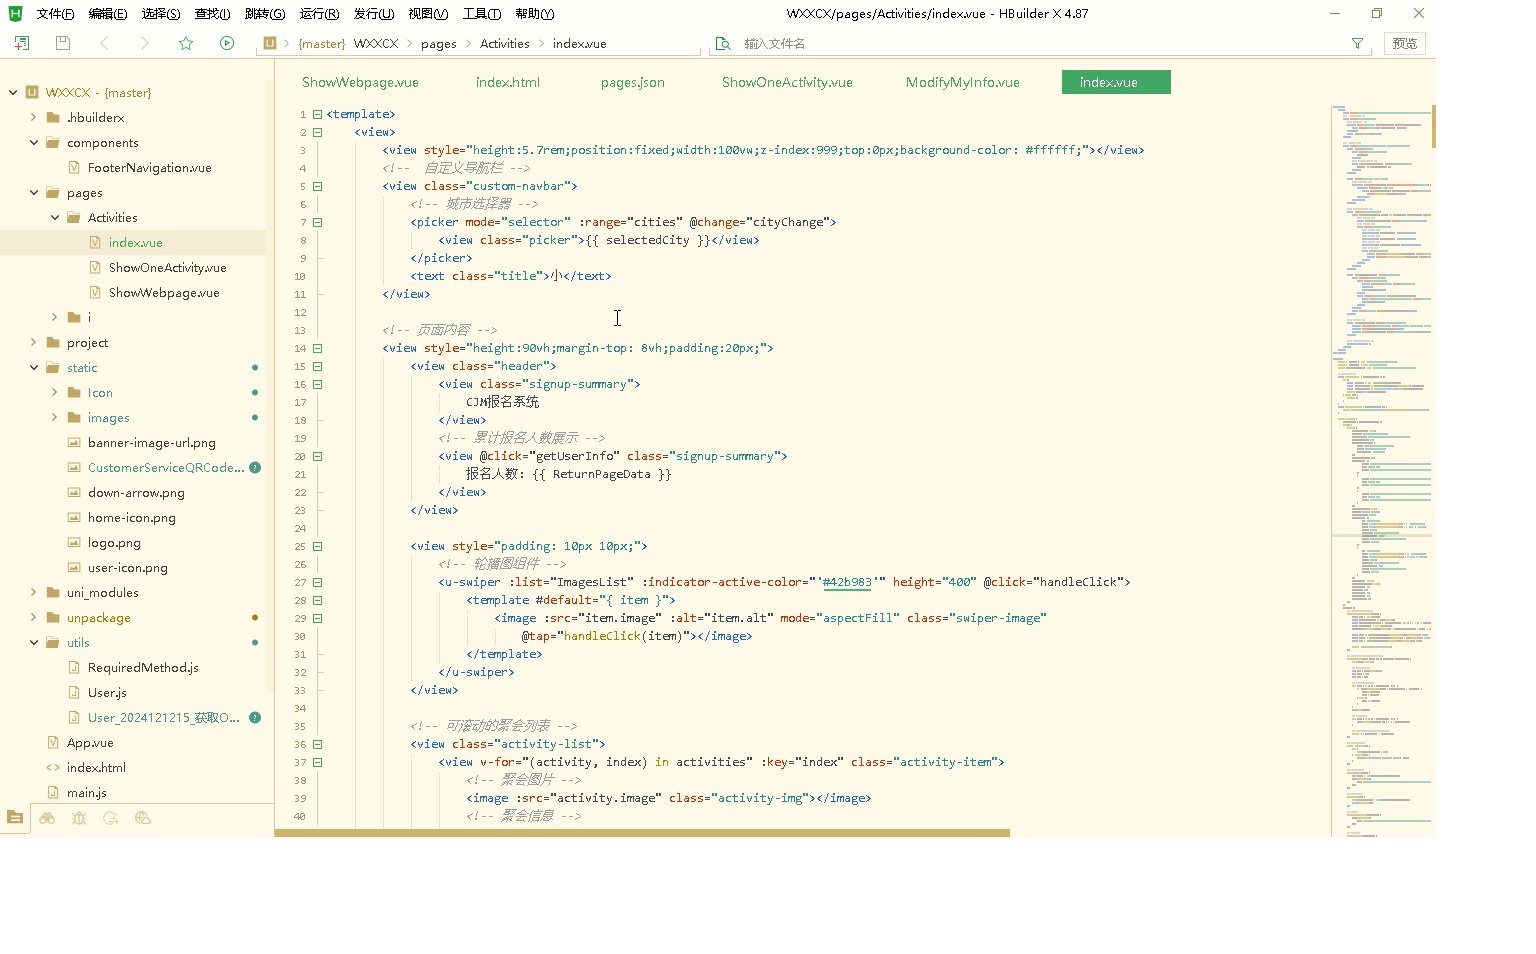Open the debug bug panel icon

click(79, 818)
